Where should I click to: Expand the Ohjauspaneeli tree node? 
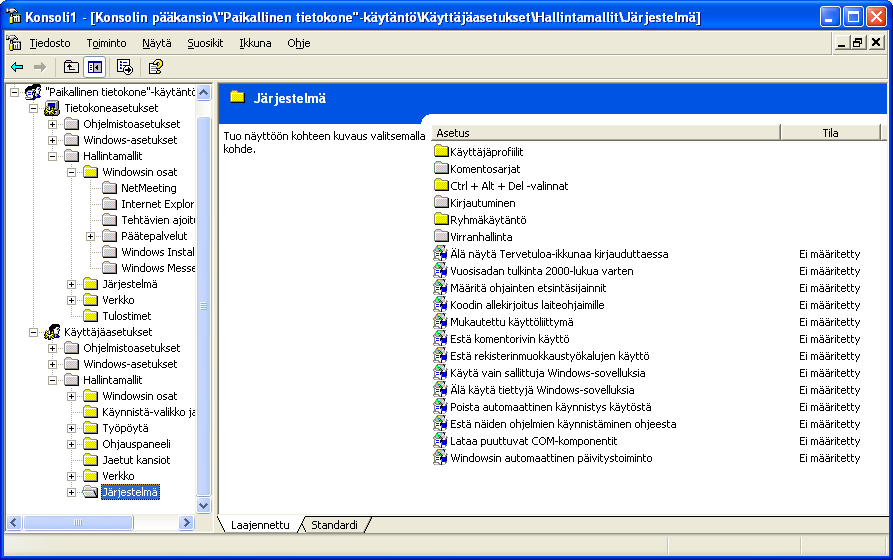point(72,444)
